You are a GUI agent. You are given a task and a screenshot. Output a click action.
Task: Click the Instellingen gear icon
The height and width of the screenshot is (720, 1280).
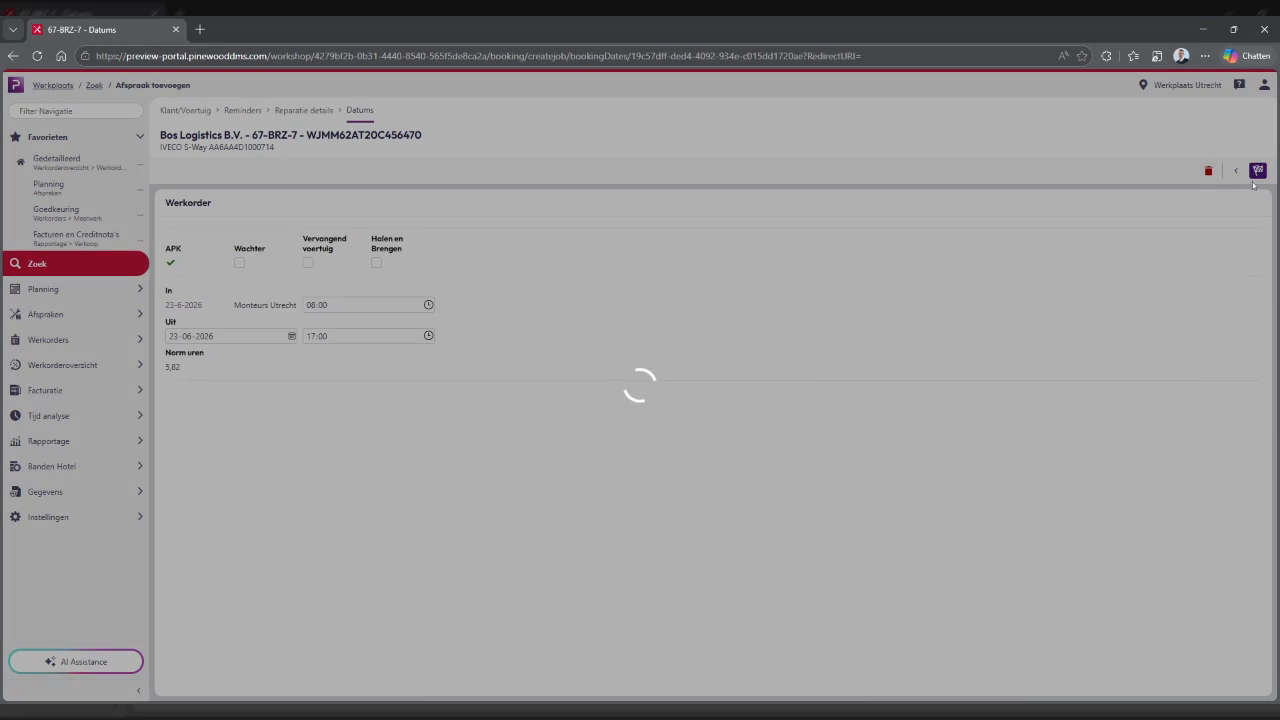[15, 517]
